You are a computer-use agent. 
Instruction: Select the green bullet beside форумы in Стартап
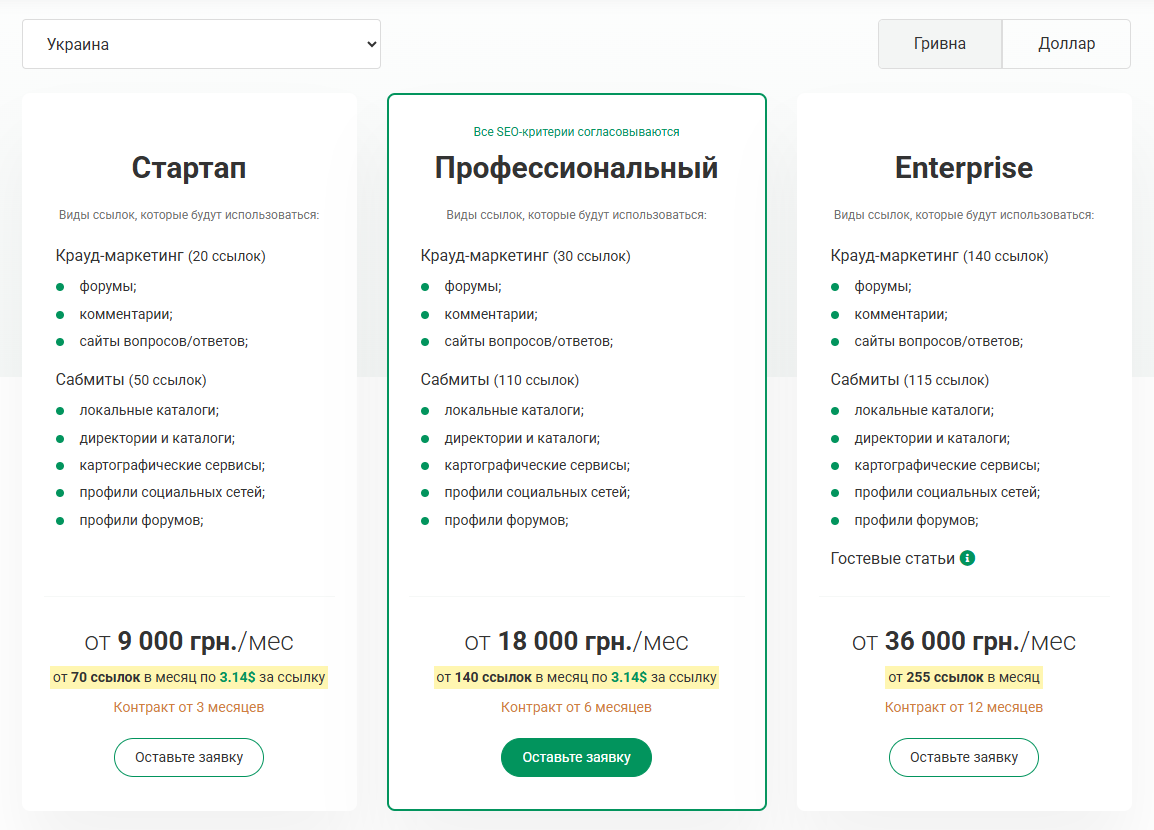pos(61,286)
